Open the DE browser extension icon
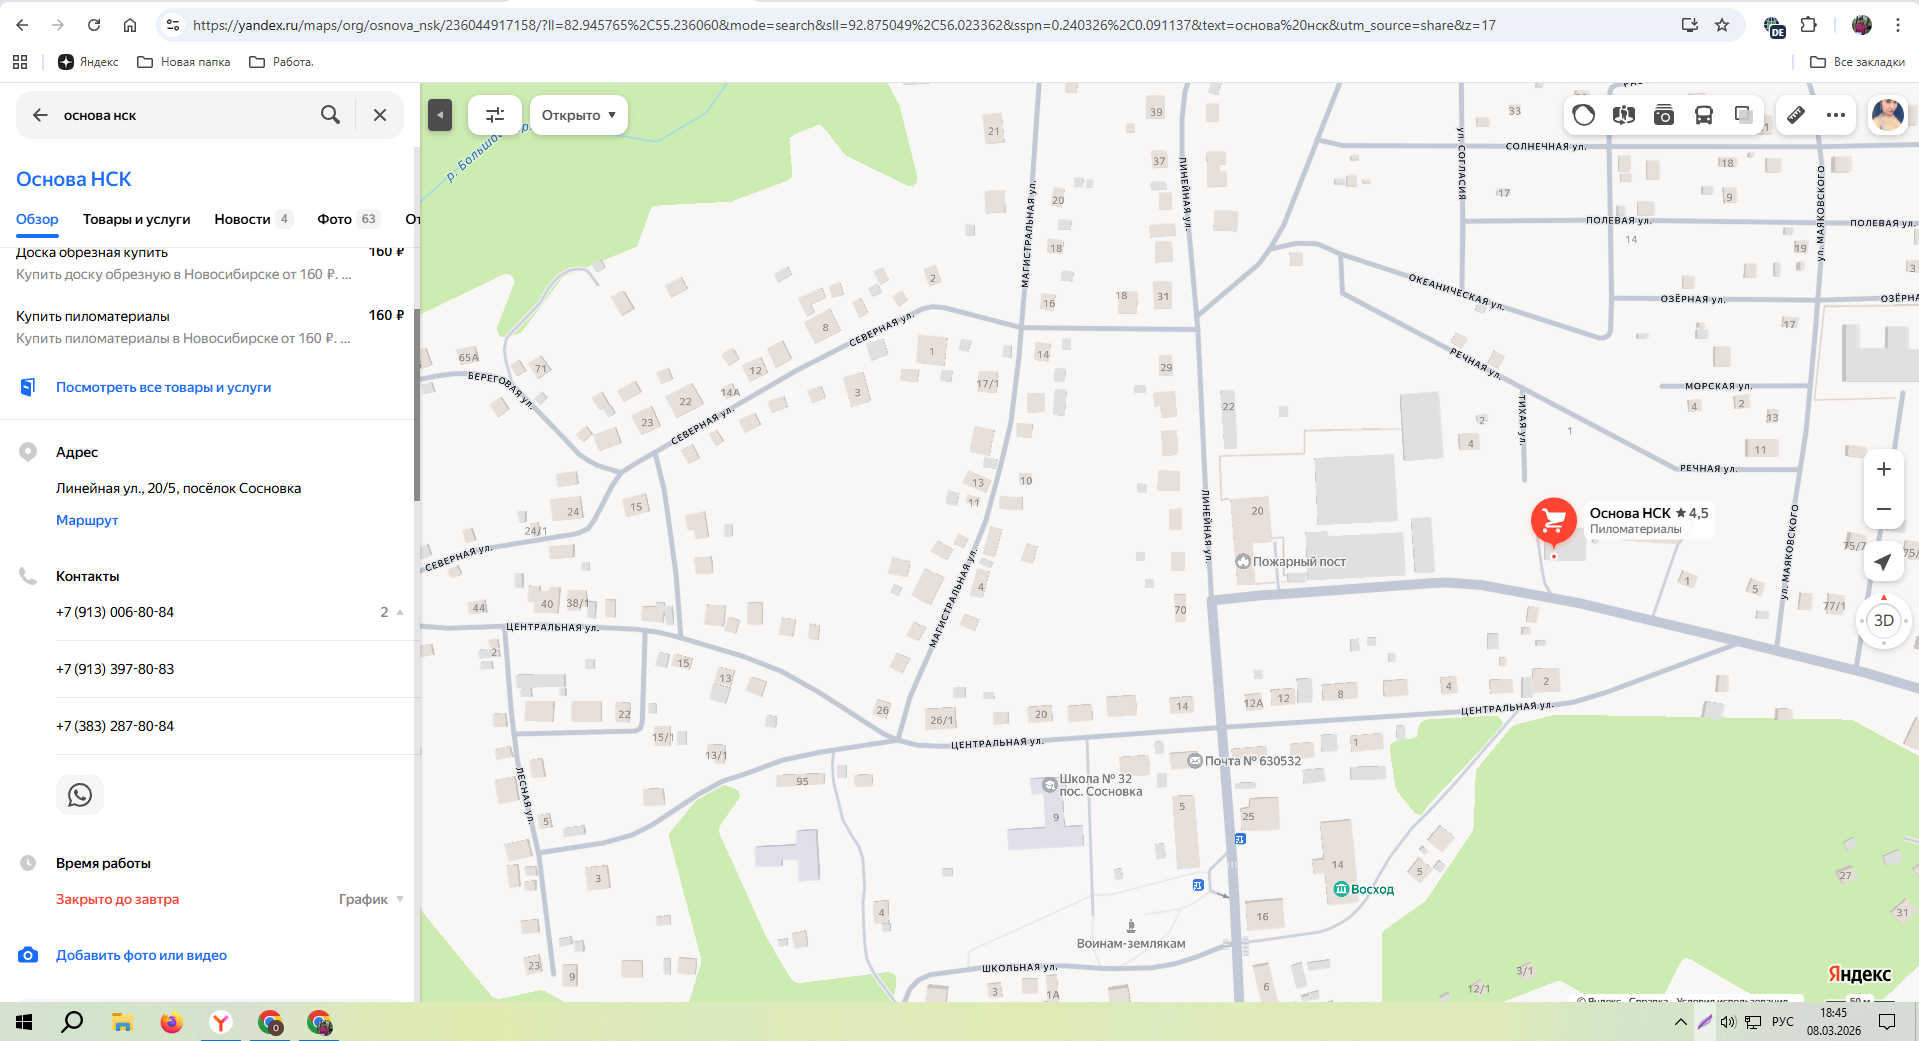1919x1041 pixels. tap(1774, 26)
